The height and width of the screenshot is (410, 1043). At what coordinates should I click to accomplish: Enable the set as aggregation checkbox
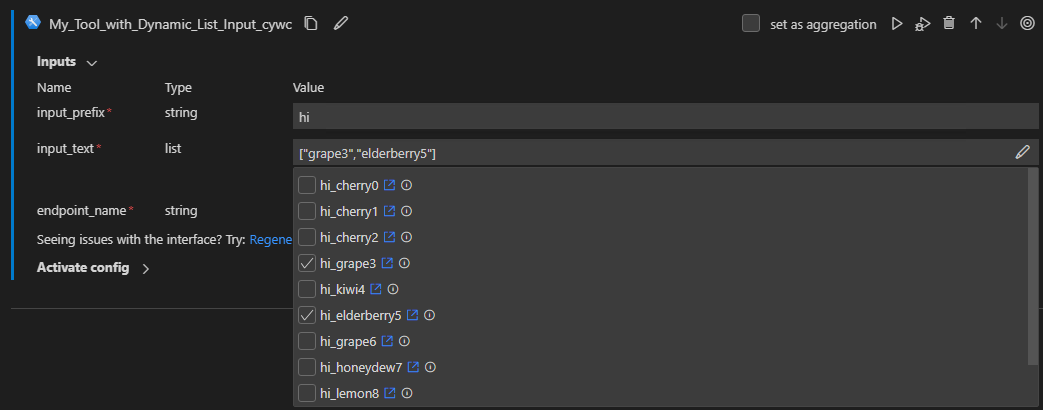pyautogui.click(x=751, y=24)
